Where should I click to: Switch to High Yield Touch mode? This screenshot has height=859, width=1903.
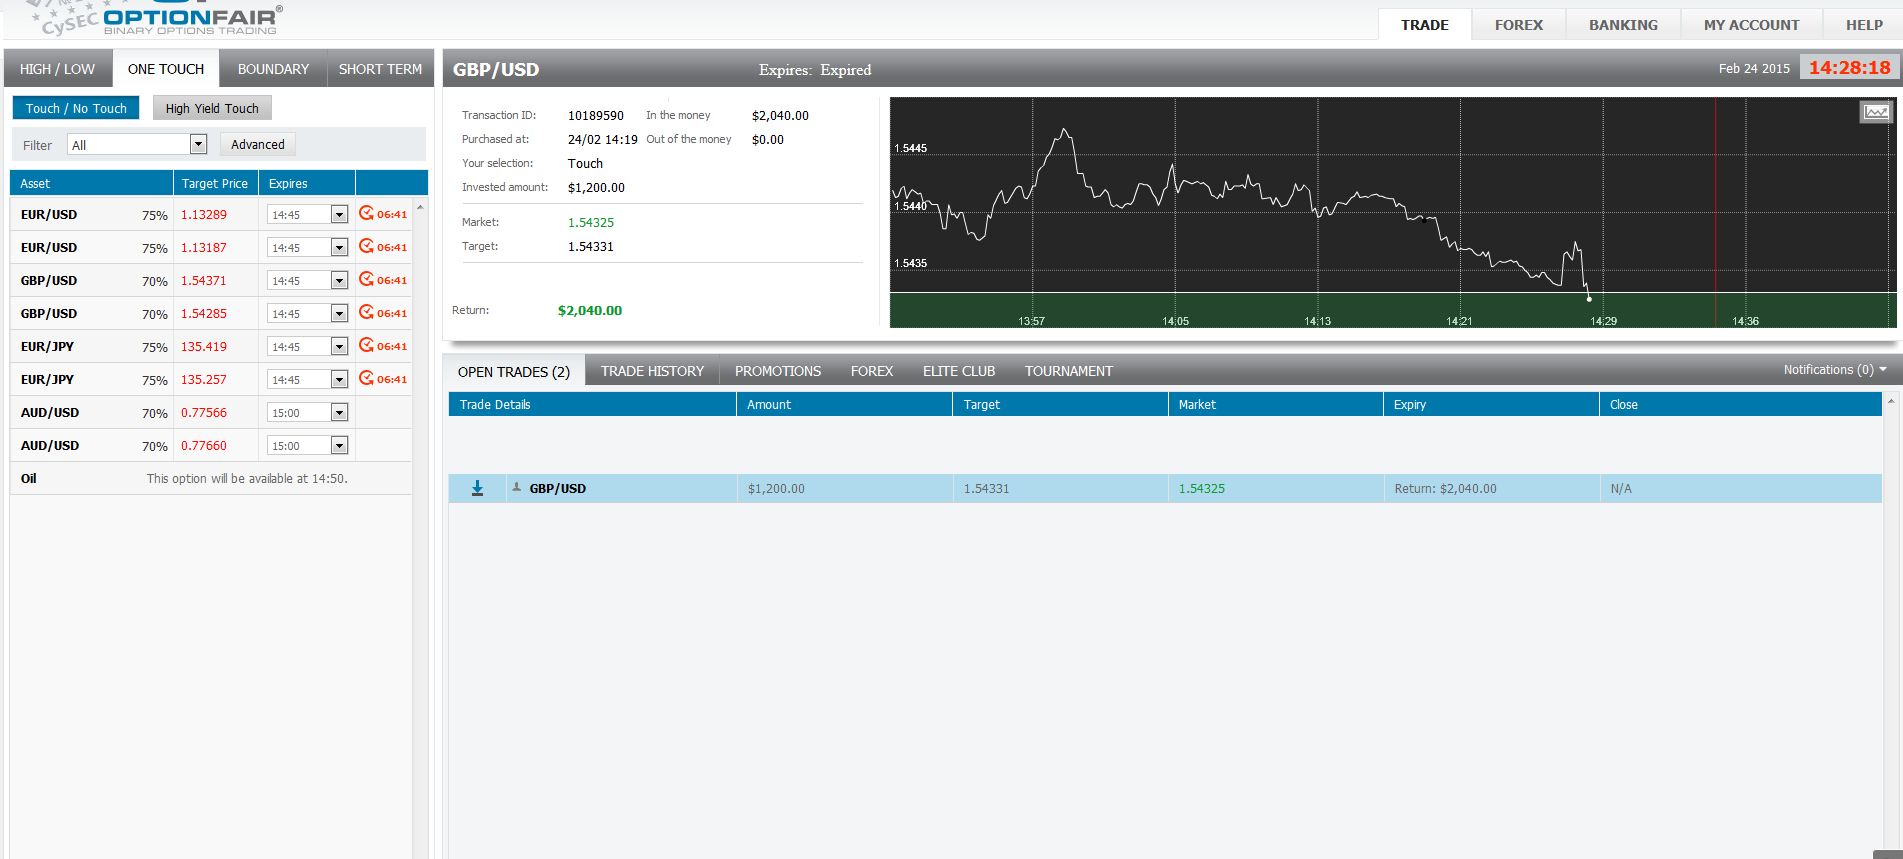point(212,108)
